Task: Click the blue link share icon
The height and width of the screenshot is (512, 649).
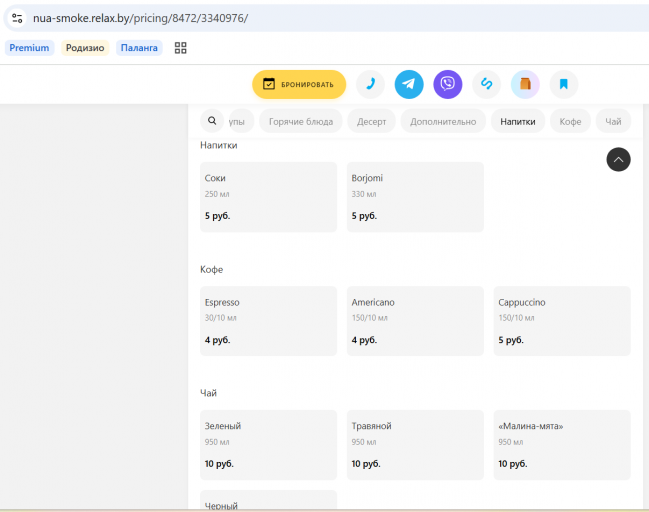Action: [x=486, y=84]
